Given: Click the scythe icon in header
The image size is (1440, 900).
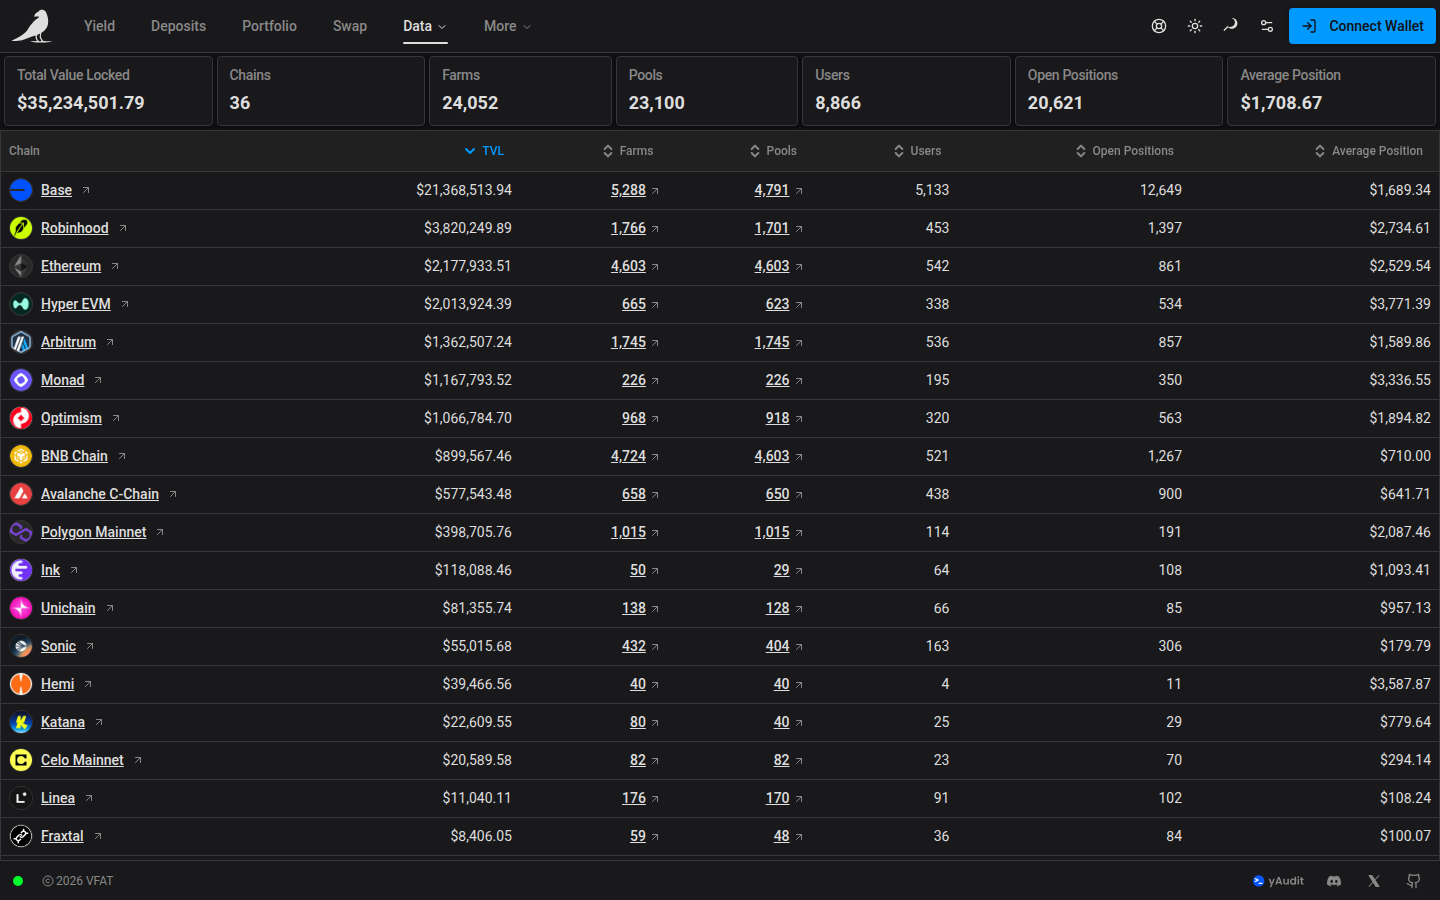Looking at the screenshot, I should tap(1231, 26).
